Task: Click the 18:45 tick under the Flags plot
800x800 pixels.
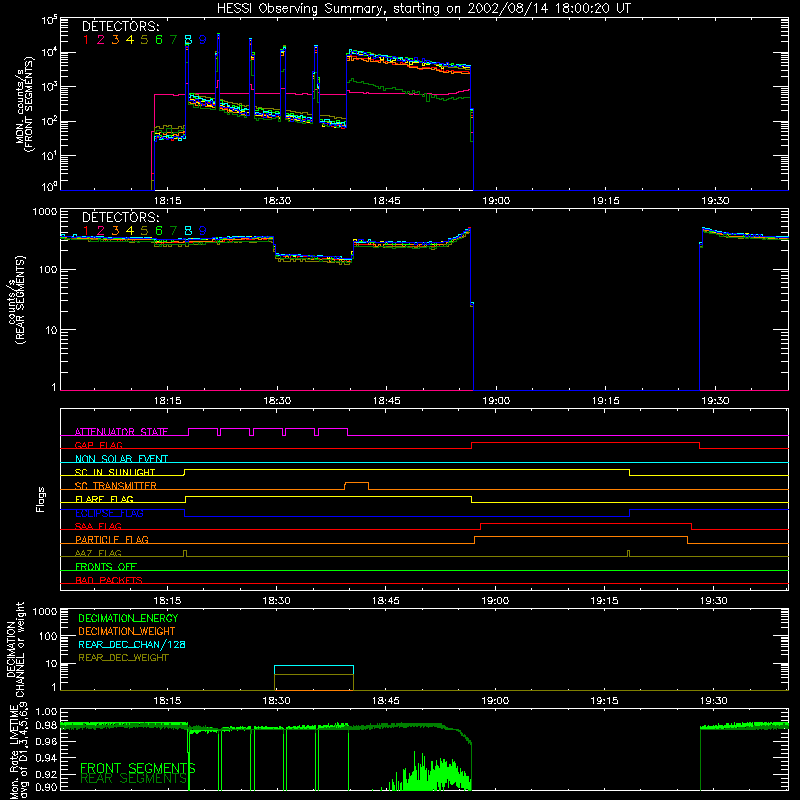Action: [386, 601]
